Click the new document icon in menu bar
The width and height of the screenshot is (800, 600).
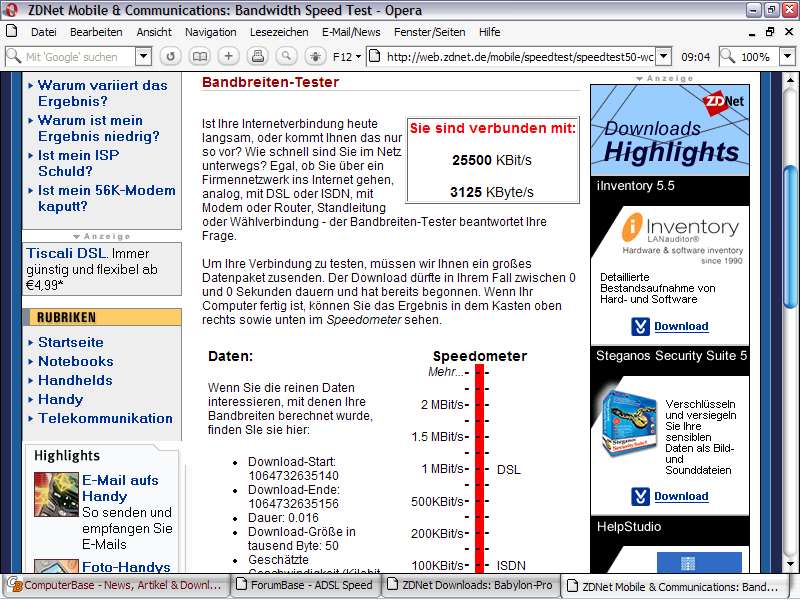(x=11, y=31)
